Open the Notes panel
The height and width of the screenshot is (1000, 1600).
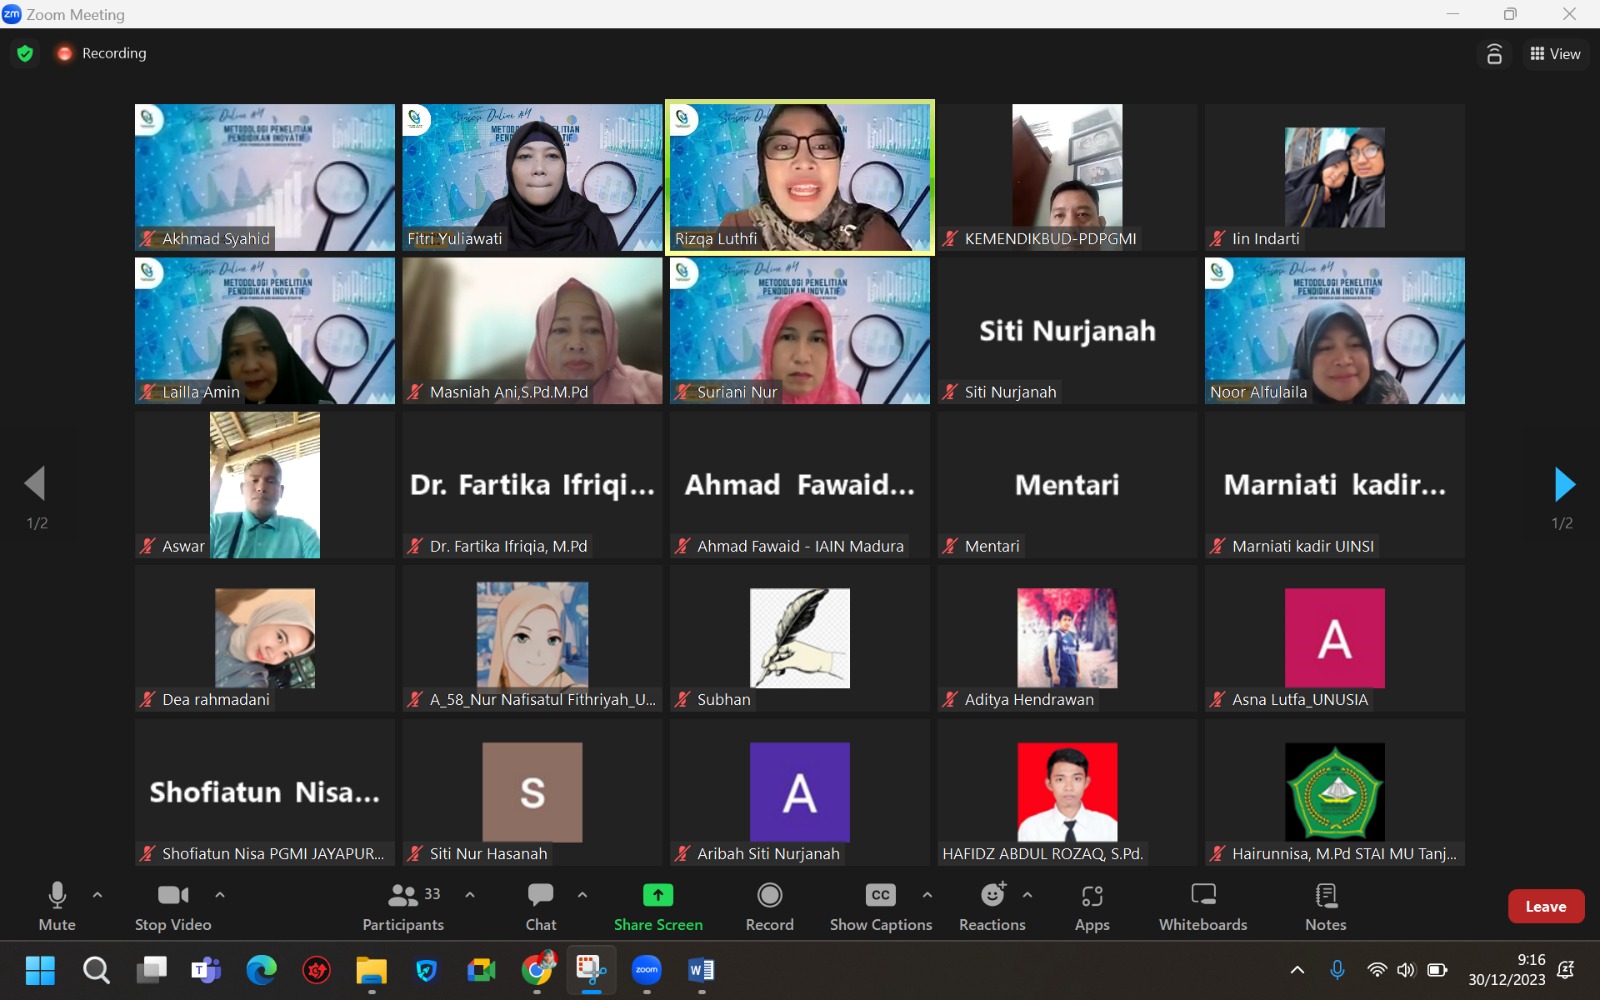tap(1325, 906)
